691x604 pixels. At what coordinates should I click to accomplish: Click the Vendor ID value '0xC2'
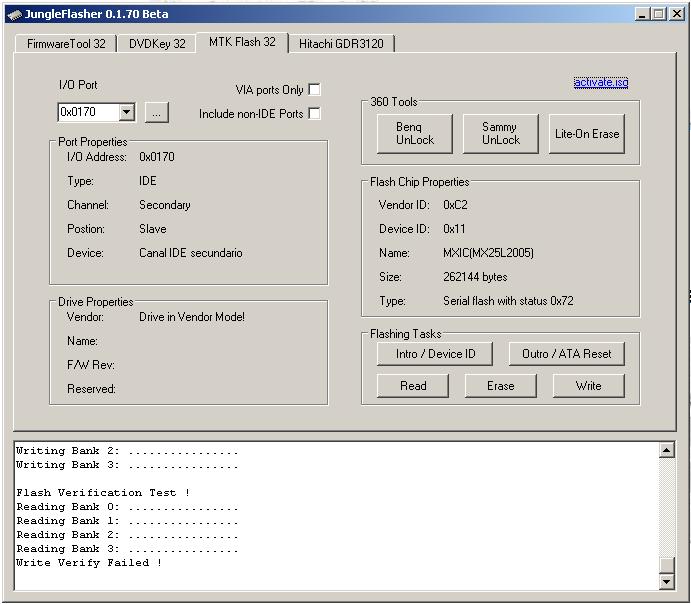point(455,205)
